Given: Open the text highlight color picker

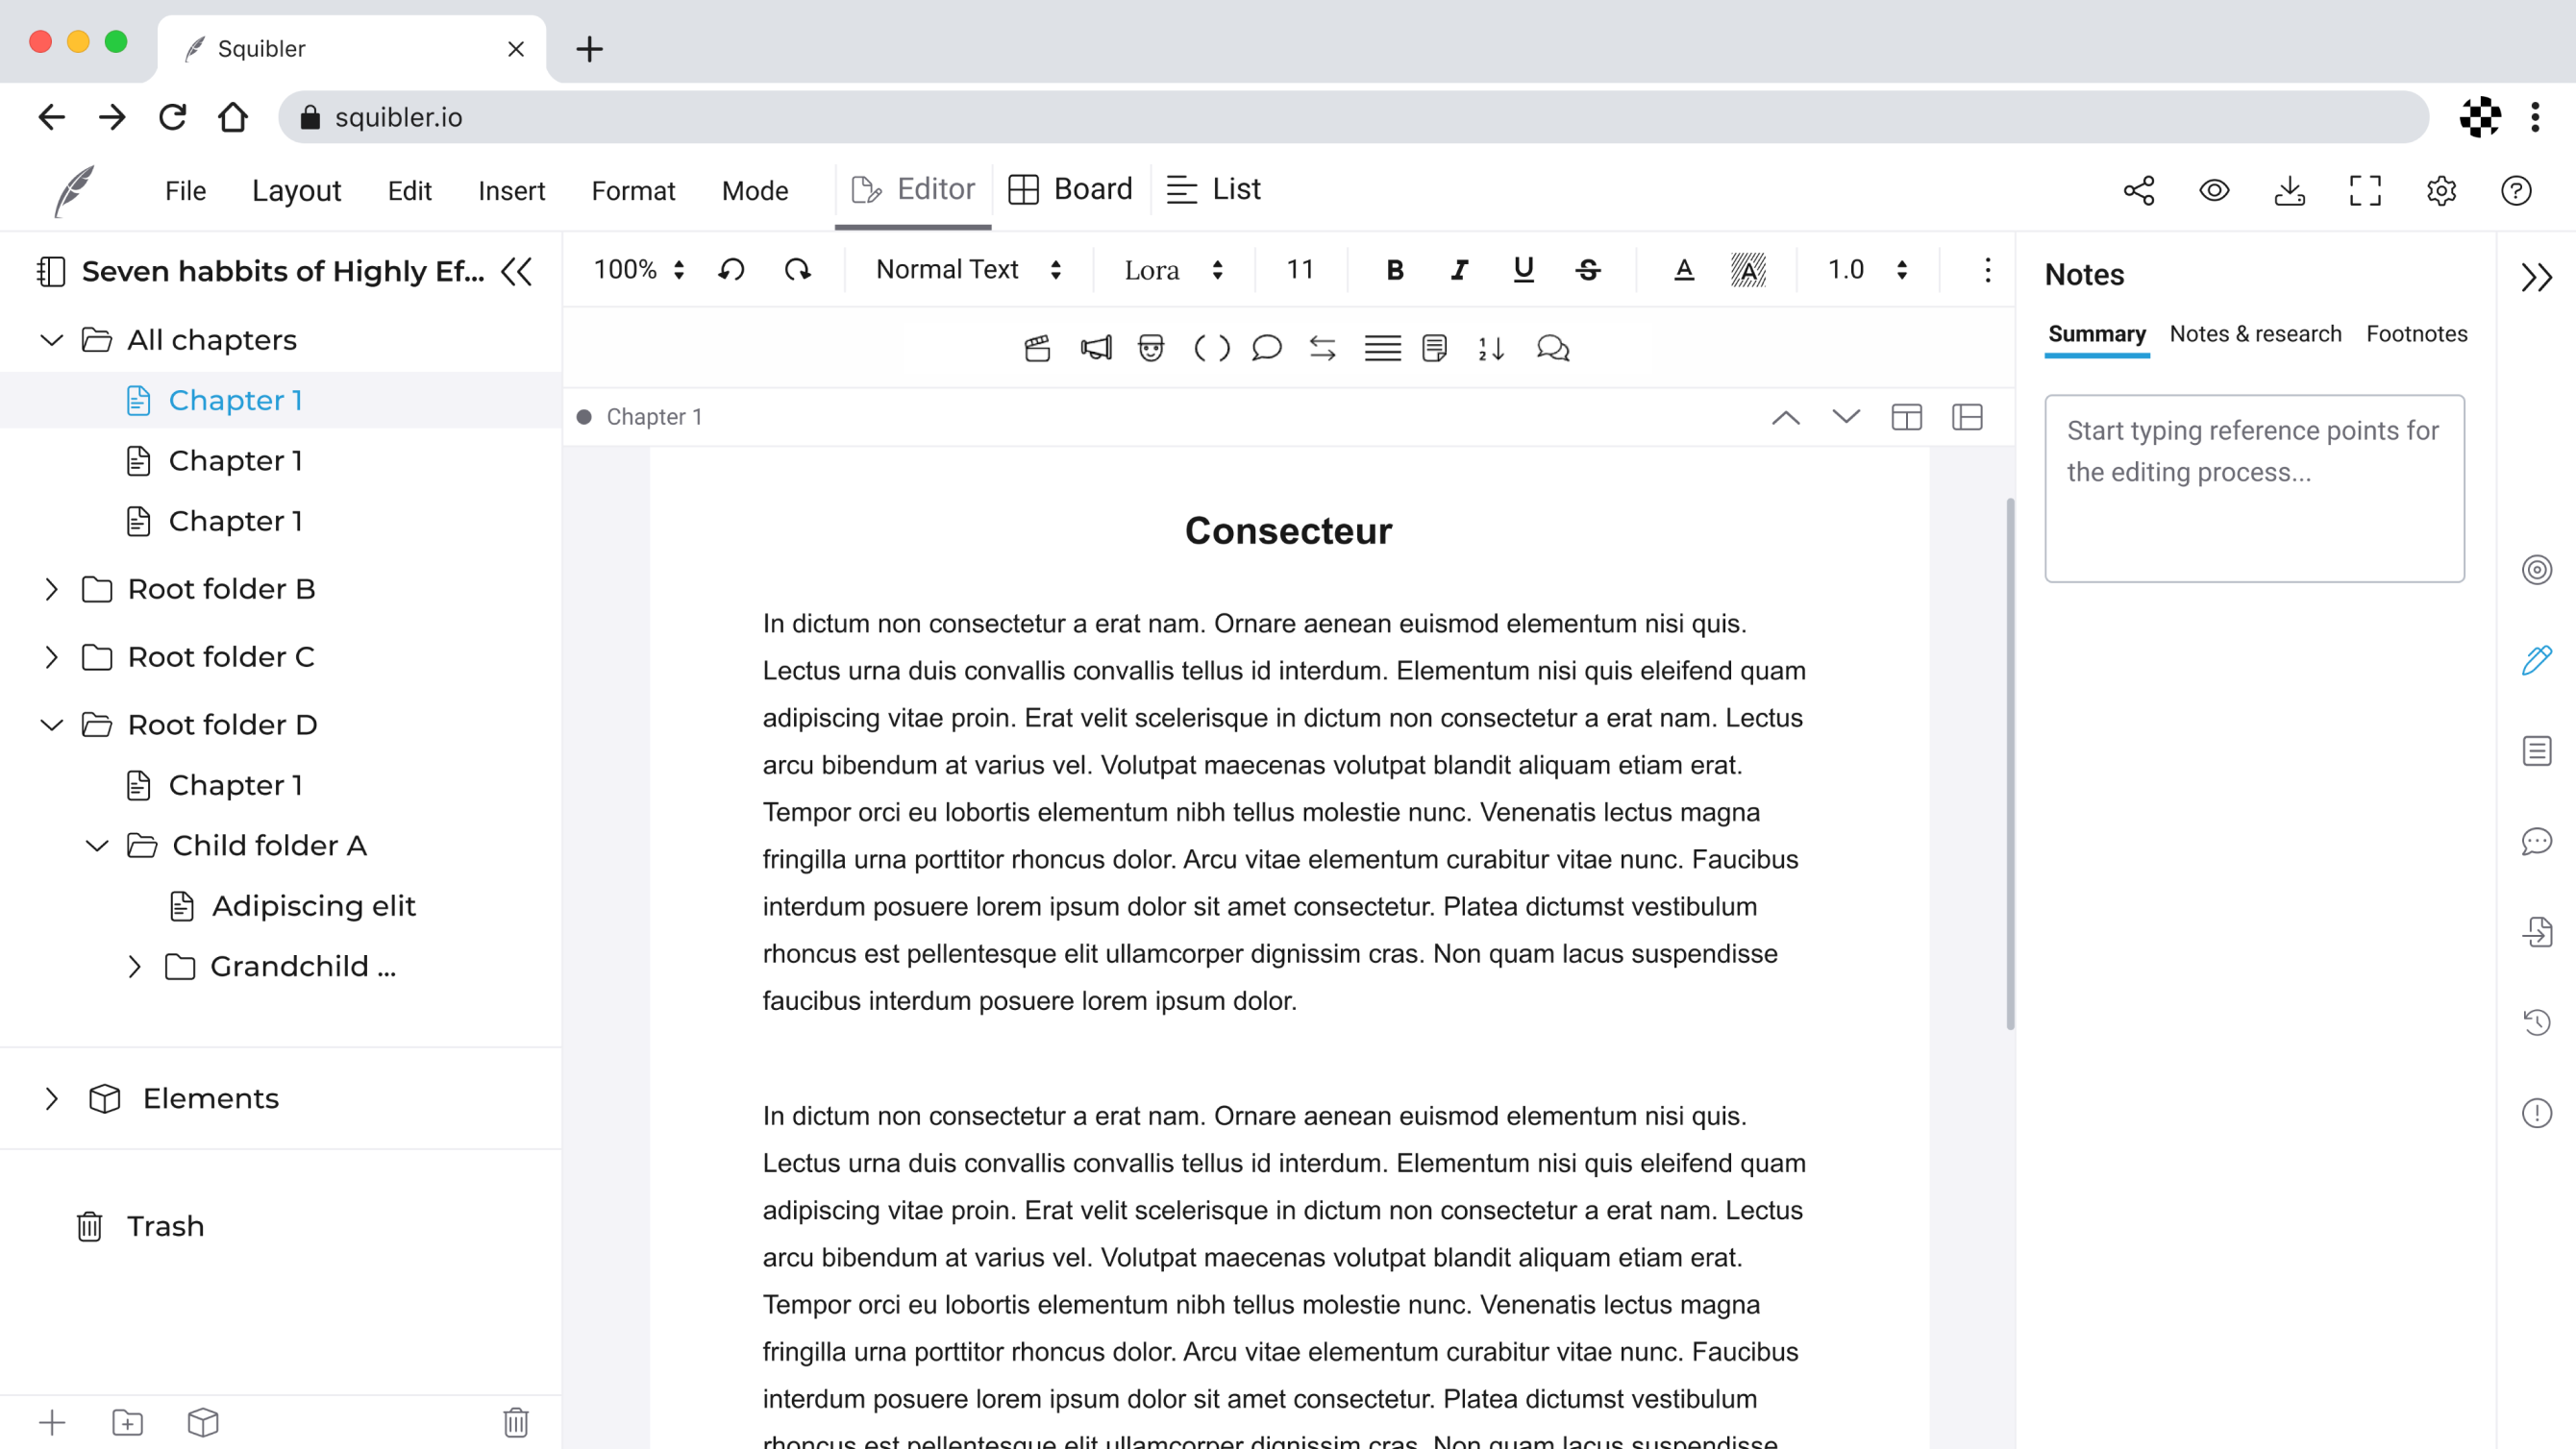Looking at the screenshot, I should coord(1748,270).
